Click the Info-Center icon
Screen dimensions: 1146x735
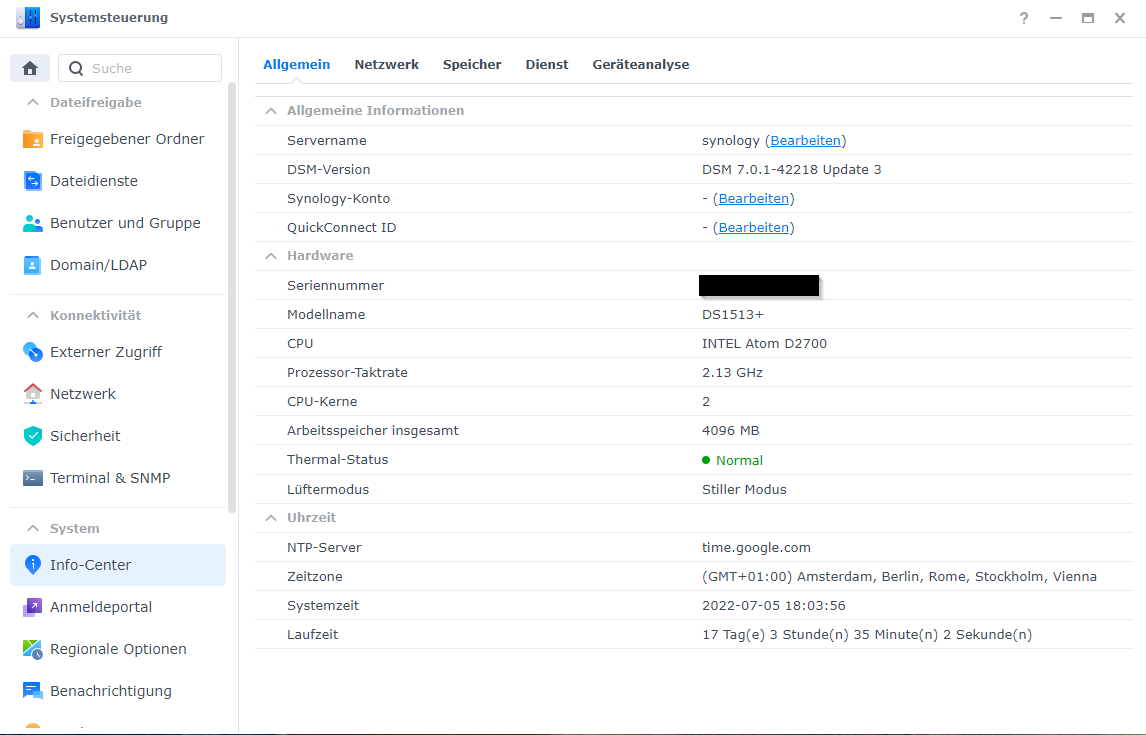32,565
